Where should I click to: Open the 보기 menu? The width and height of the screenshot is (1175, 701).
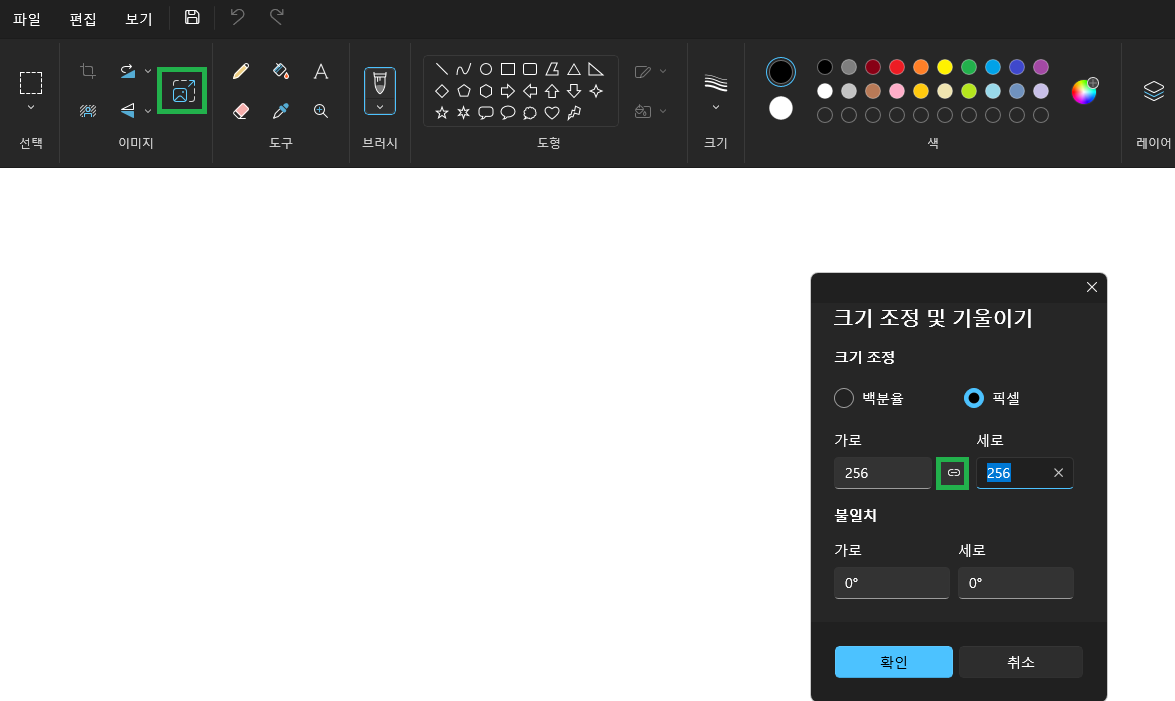pyautogui.click(x=139, y=19)
